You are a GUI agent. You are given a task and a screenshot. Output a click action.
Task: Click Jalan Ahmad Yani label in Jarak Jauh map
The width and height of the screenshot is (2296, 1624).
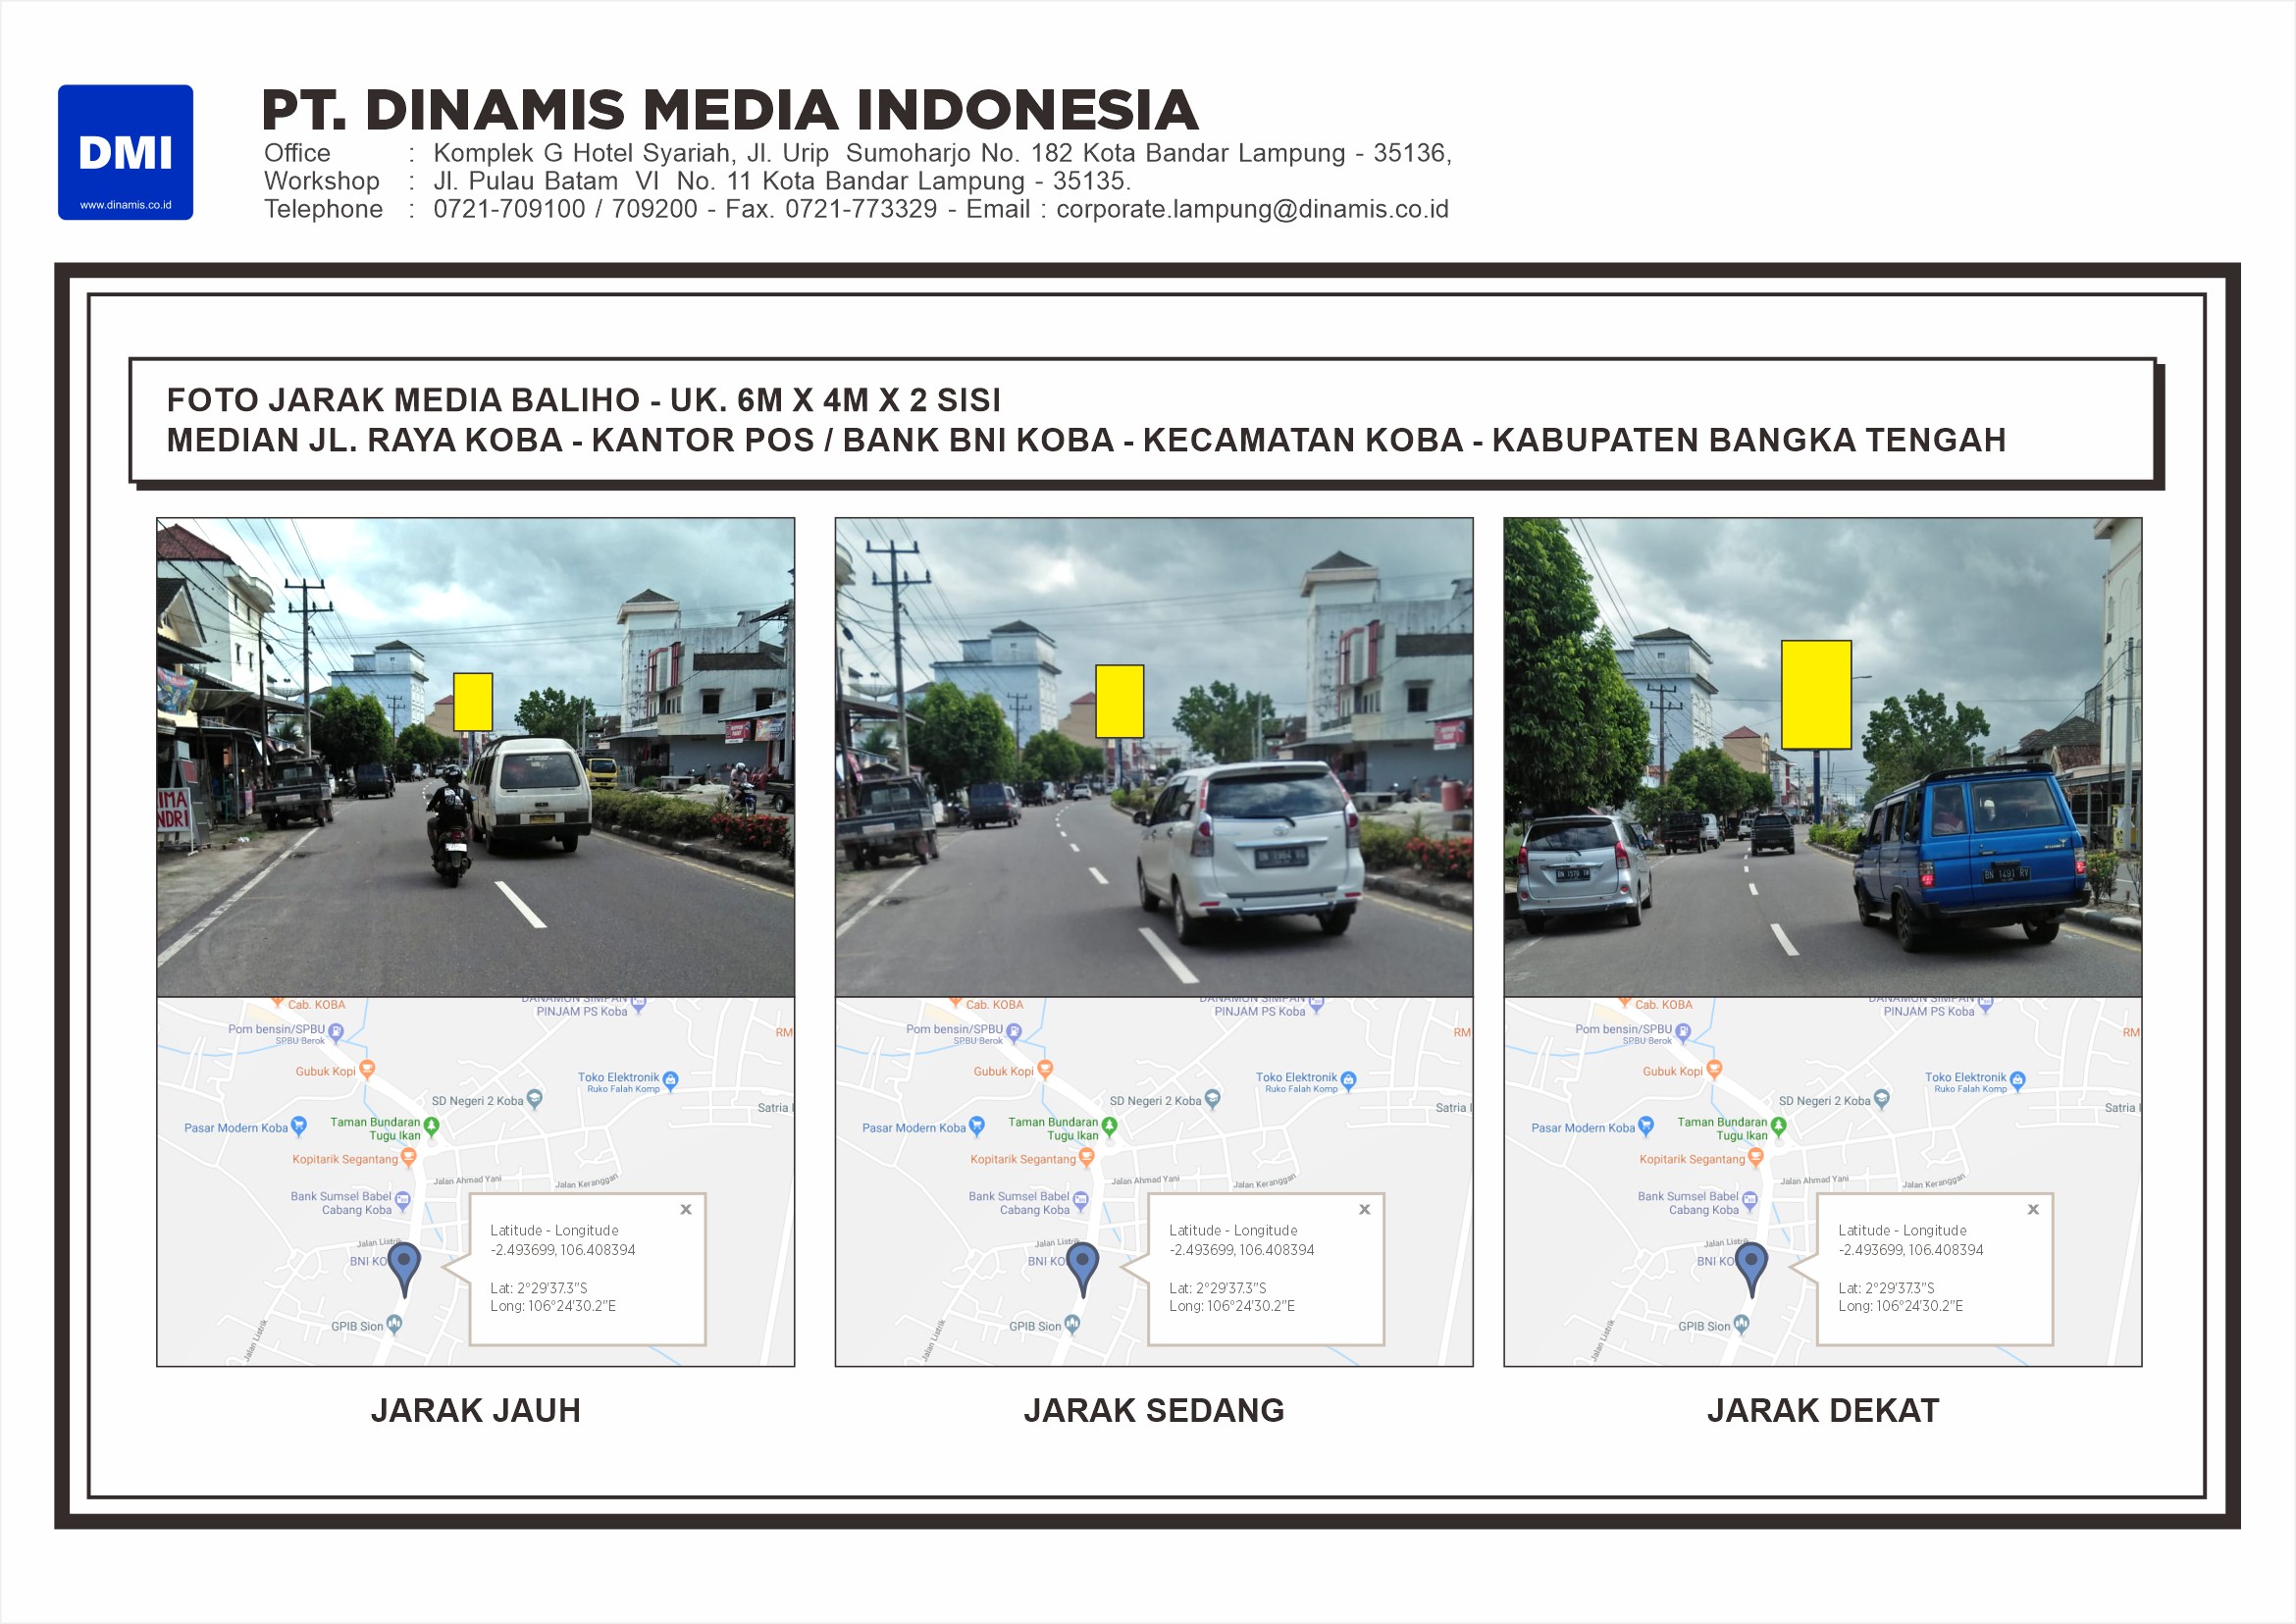pos(467,1180)
